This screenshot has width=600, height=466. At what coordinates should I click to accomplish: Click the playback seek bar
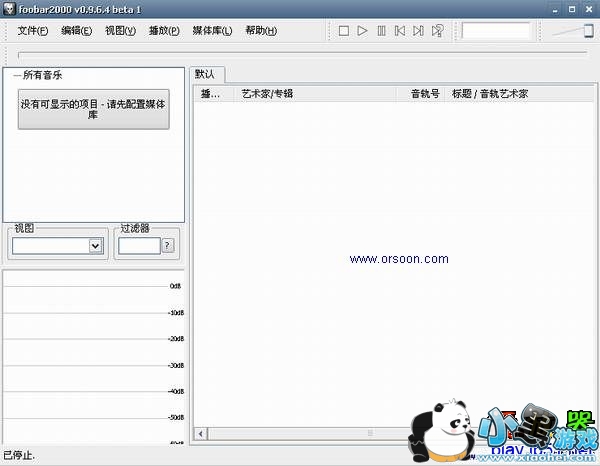(302, 55)
